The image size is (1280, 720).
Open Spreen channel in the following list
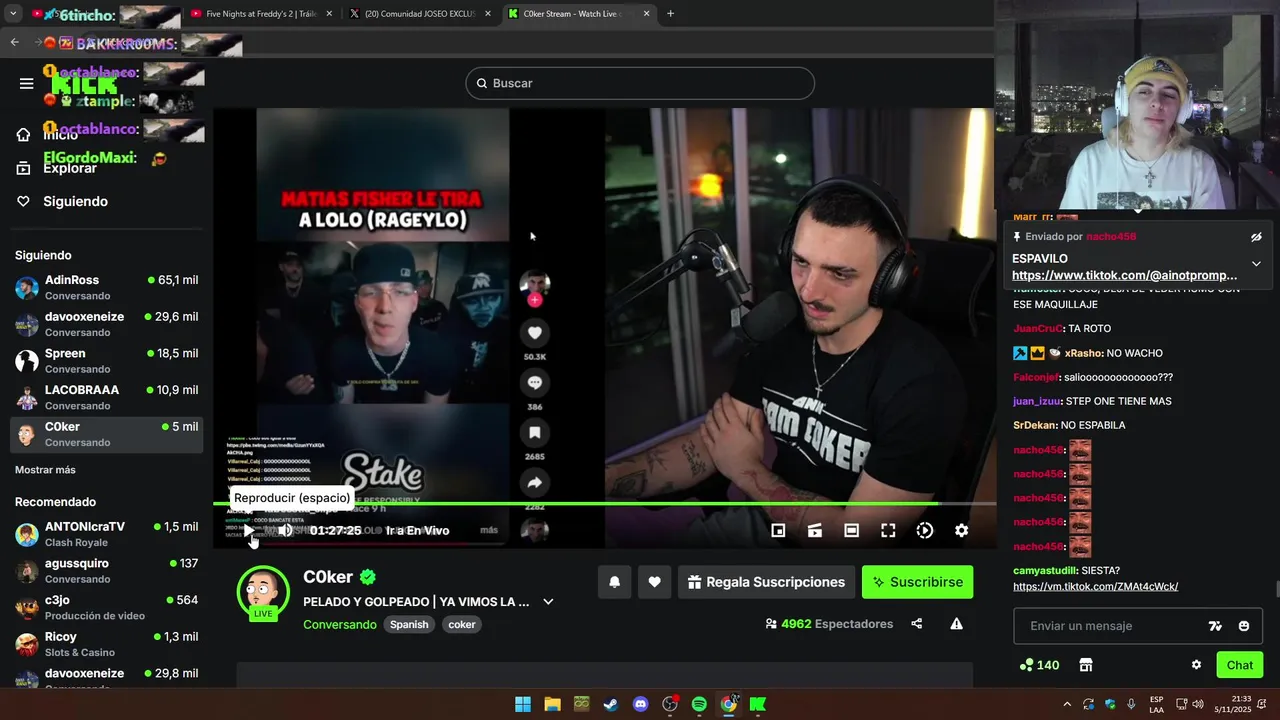click(x=106, y=361)
